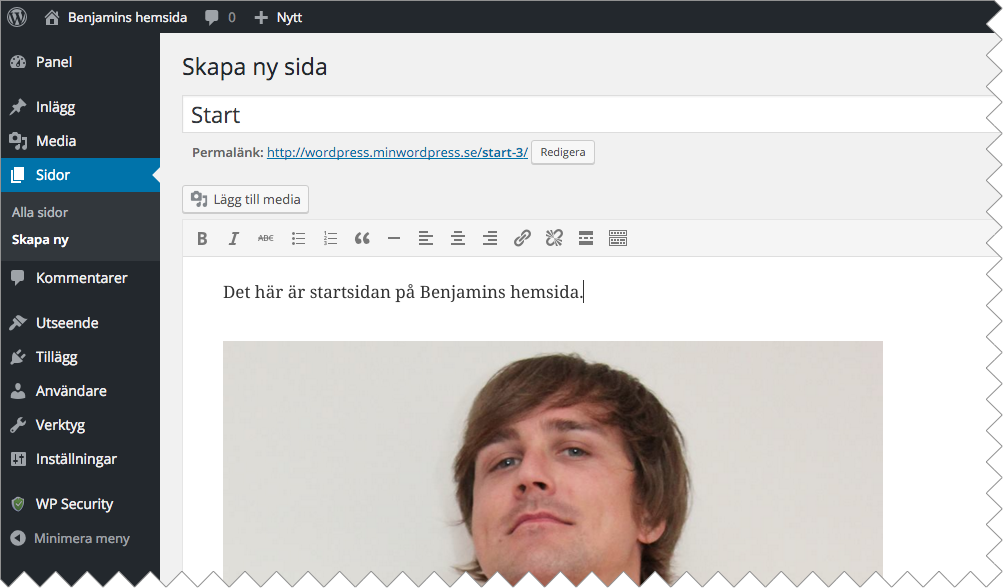
Task: Click the insert link icon
Action: (x=522, y=239)
